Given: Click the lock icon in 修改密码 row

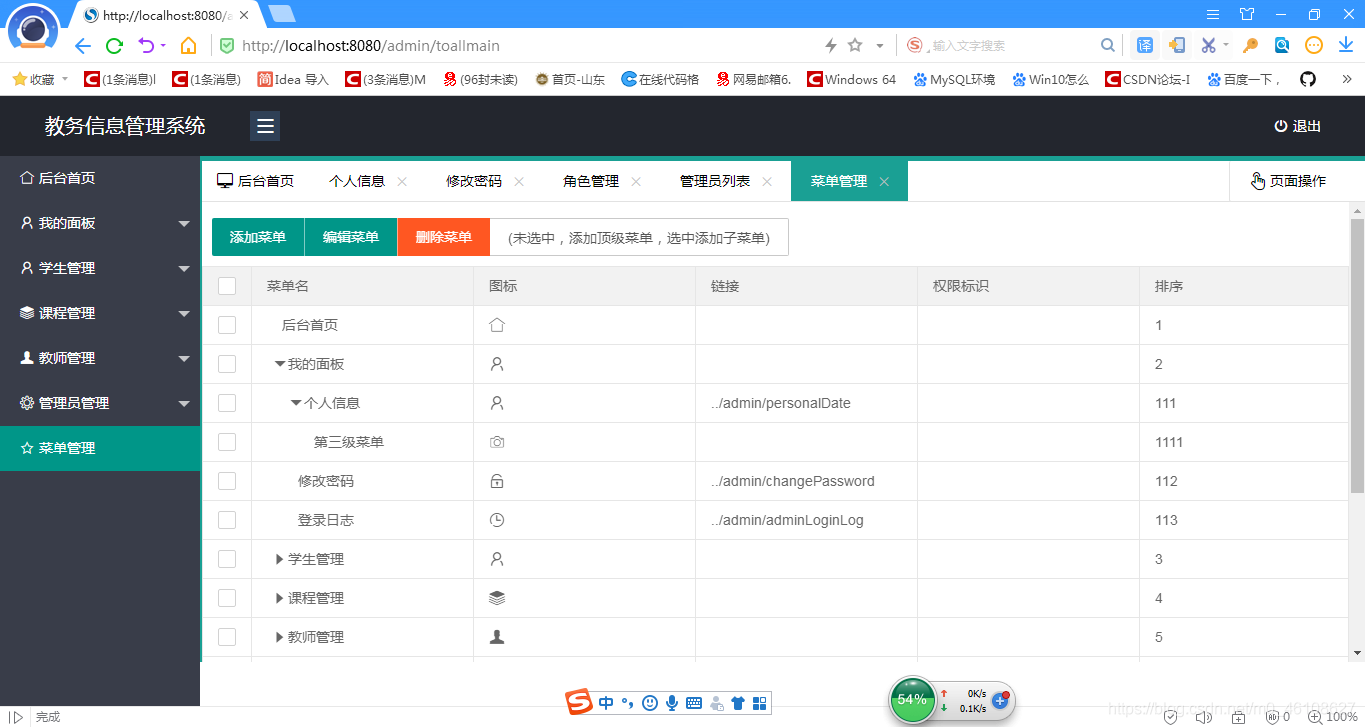Looking at the screenshot, I should 497,481.
